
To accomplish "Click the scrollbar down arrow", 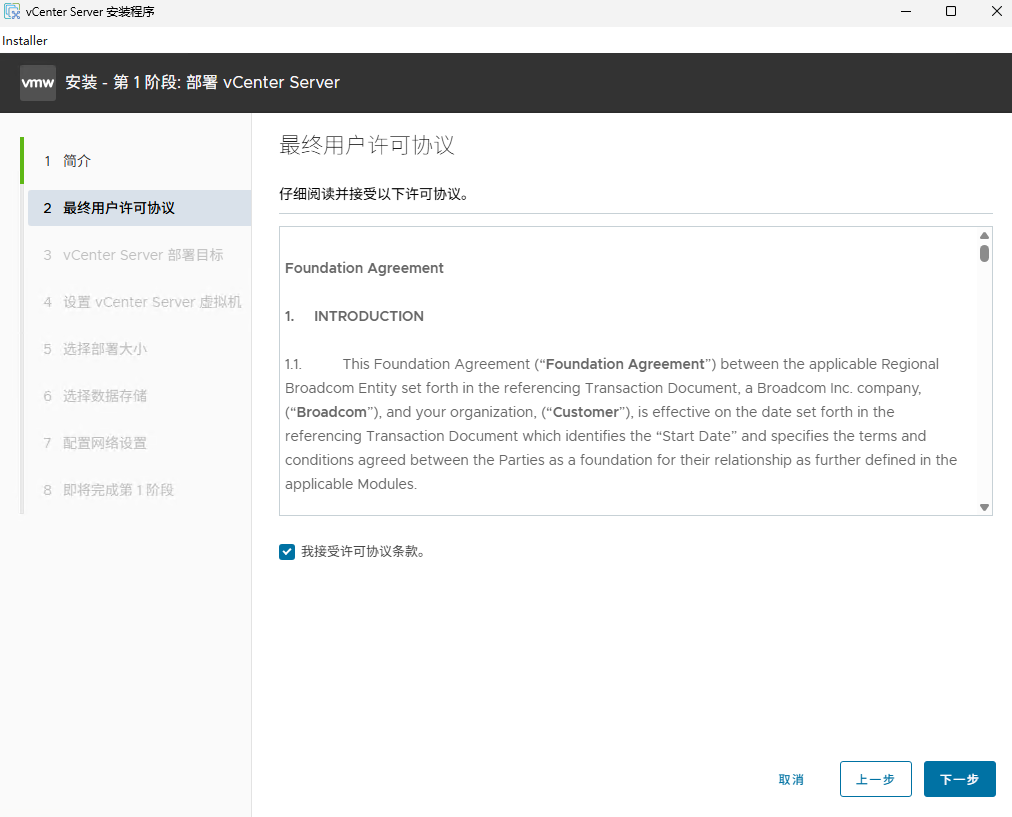I will point(984,507).
